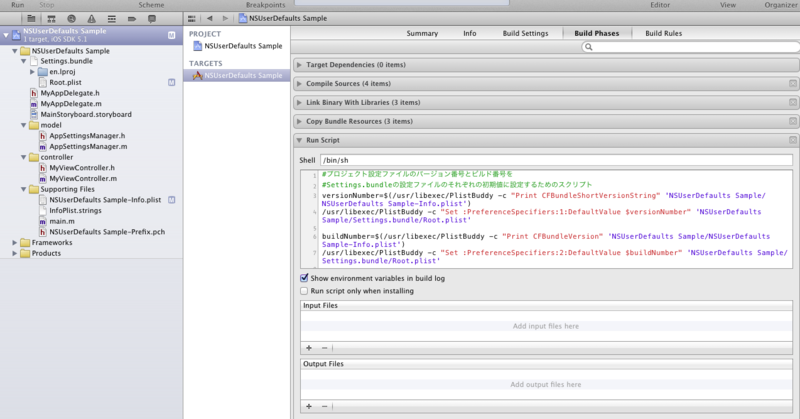Open the Issue navigator warning icon
Screen dimensions: 800x419
pyautogui.click(x=91, y=19)
